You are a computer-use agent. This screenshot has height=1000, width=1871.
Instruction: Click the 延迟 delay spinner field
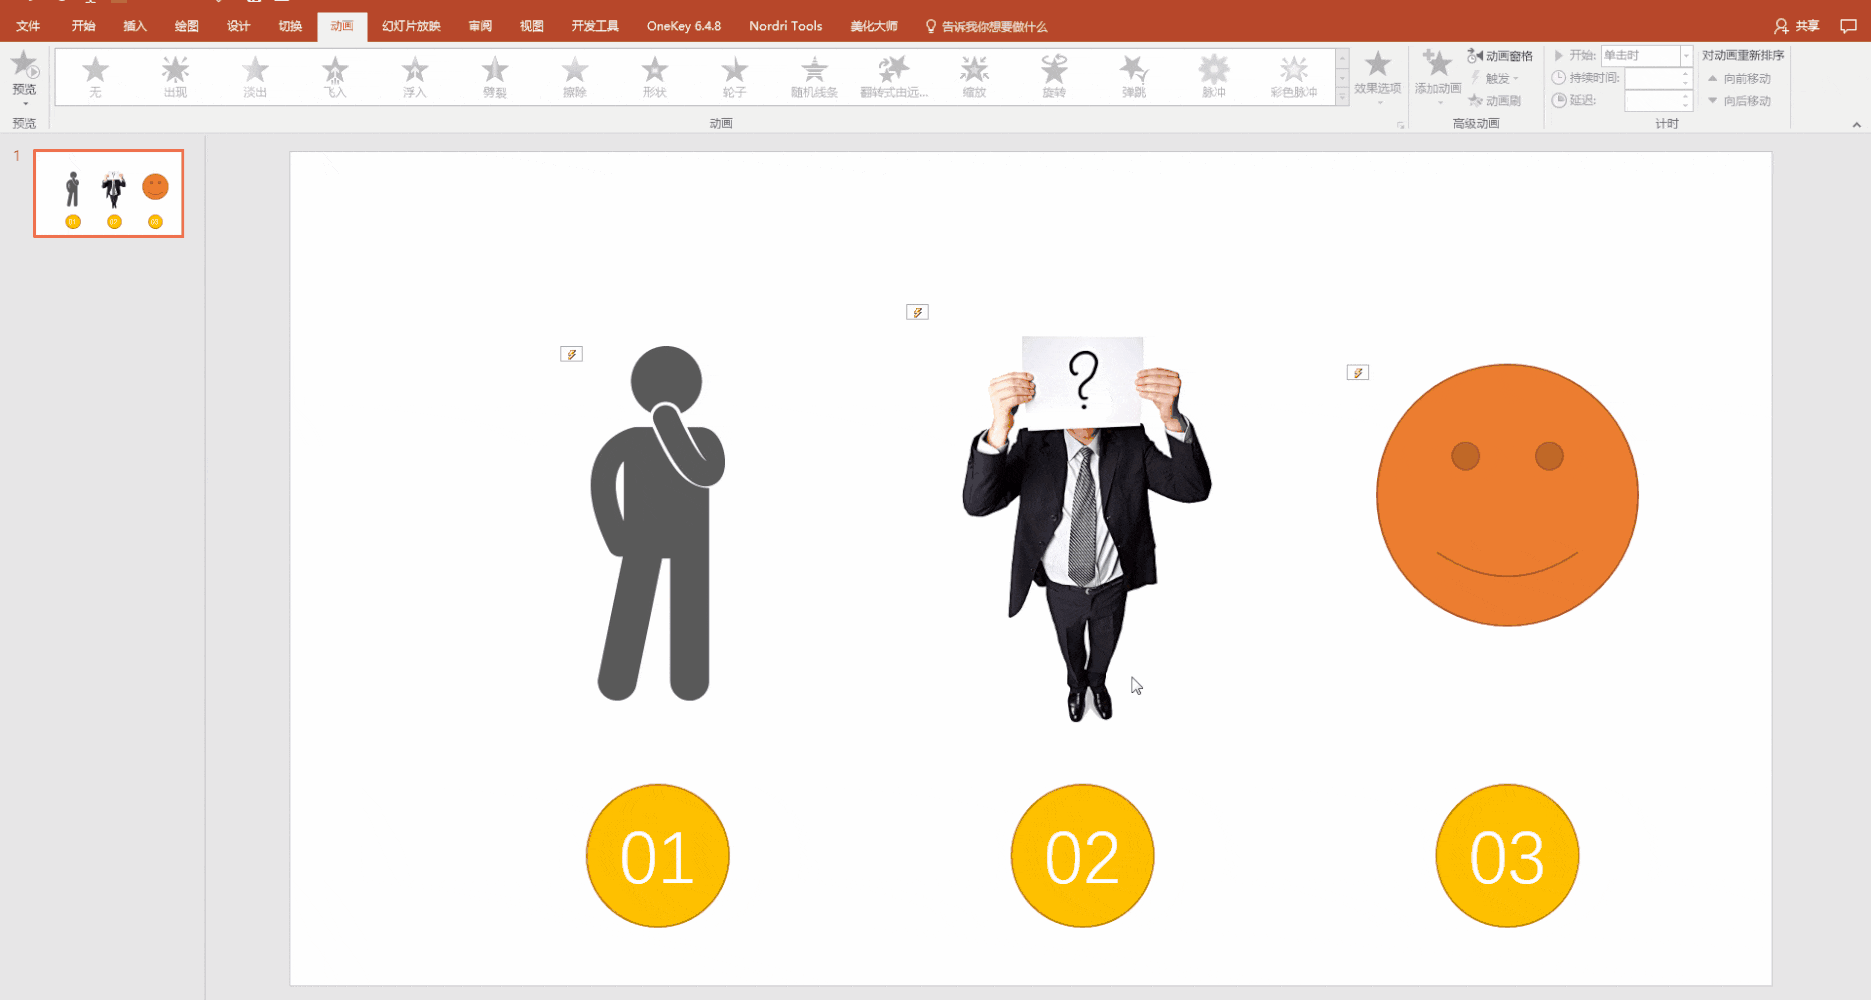(x=1658, y=100)
